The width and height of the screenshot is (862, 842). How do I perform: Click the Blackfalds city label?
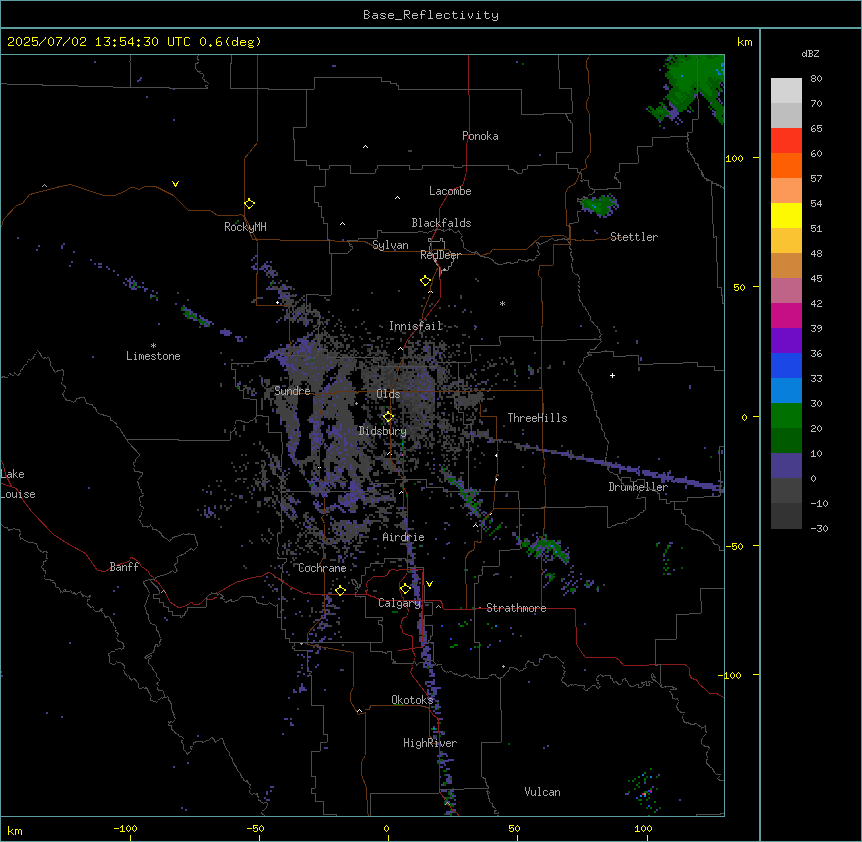(x=441, y=223)
